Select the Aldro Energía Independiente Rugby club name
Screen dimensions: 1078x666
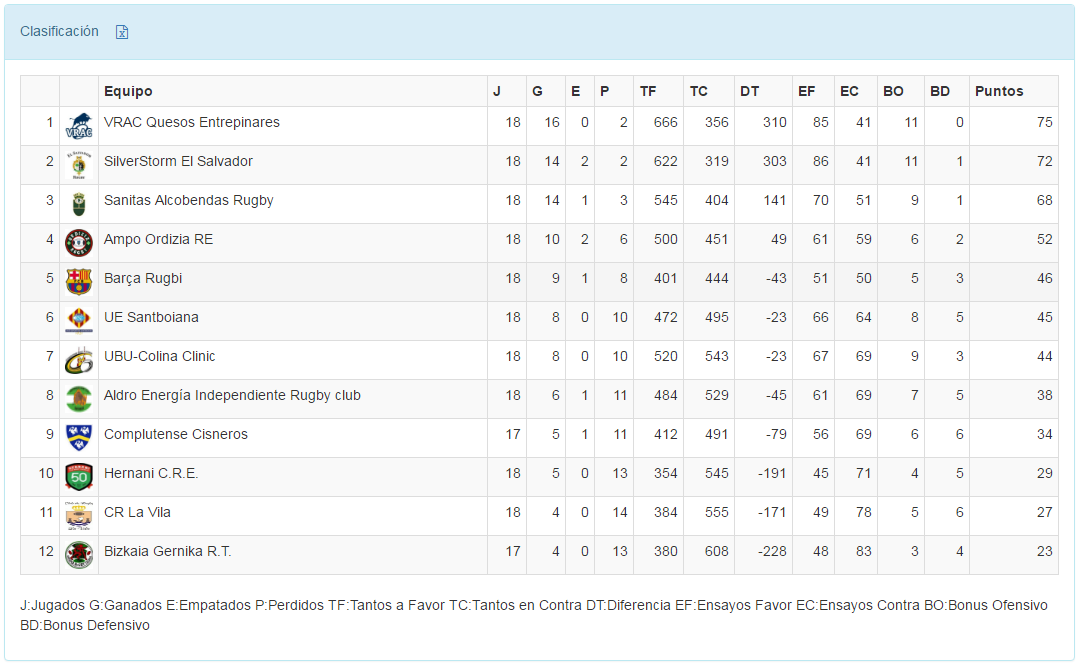[x=232, y=395]
